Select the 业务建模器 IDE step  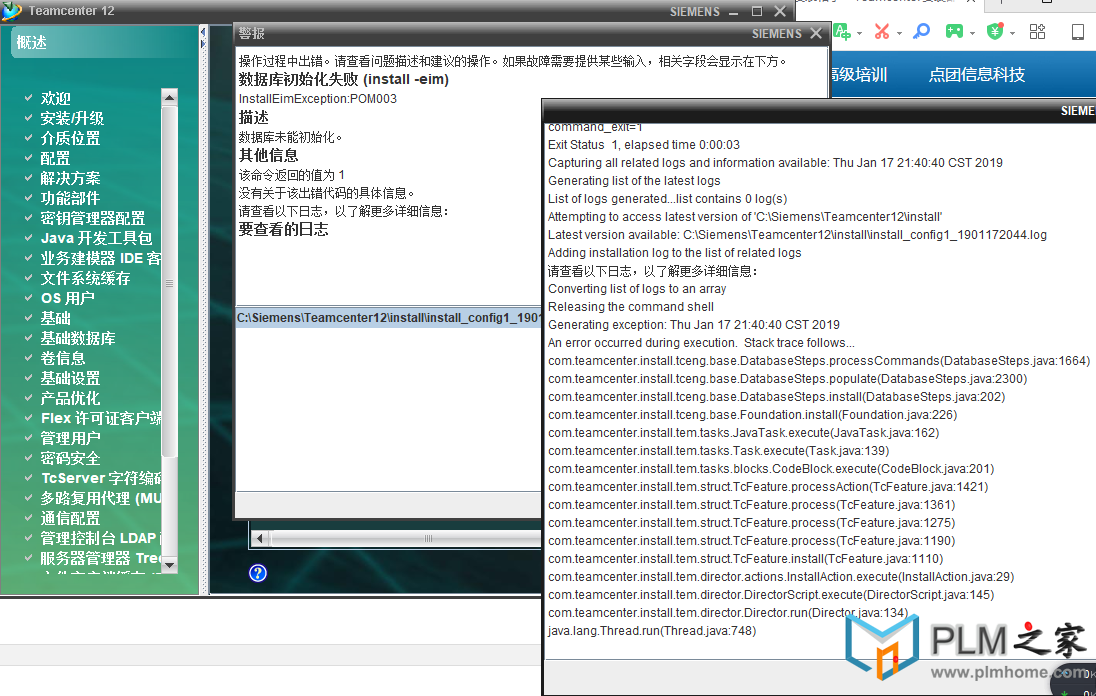101,259
